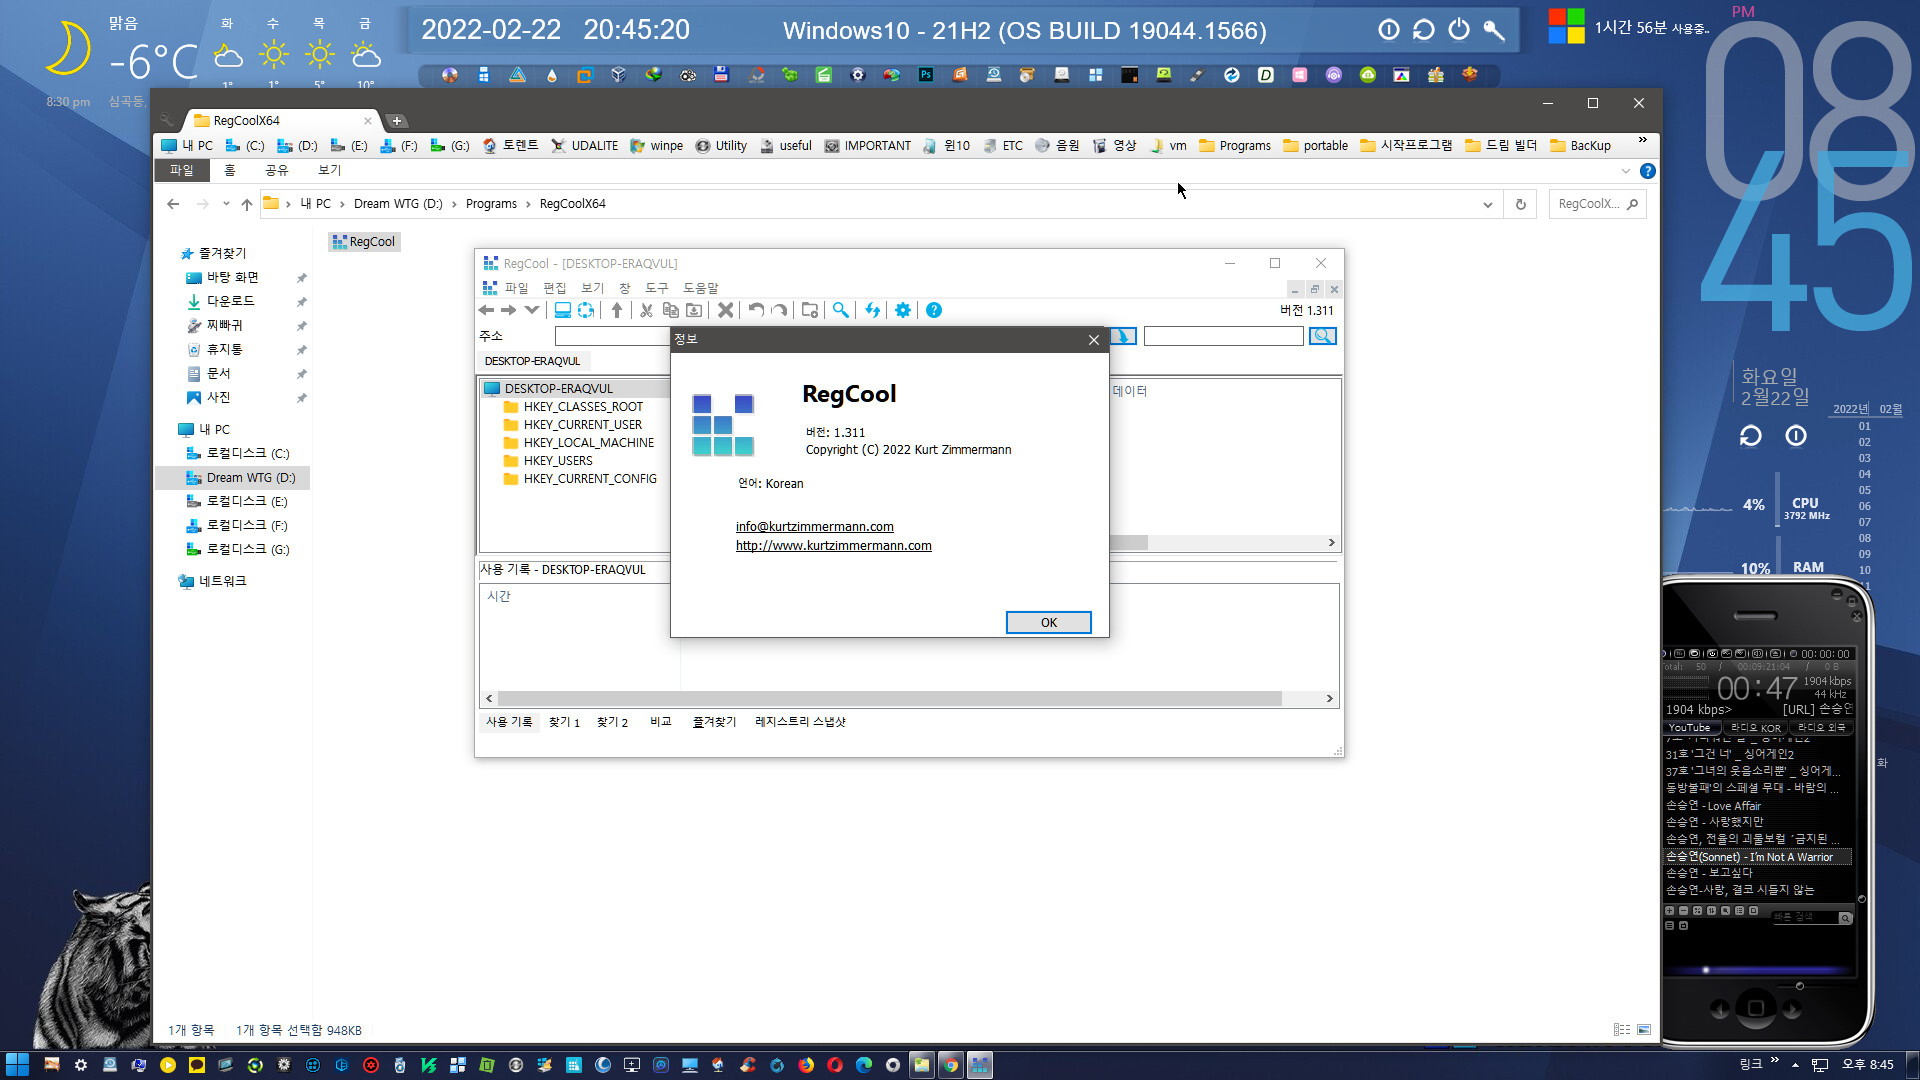
Task: Expand the Explorer ribbon chevron
Action: click(x=1626, y=171)
